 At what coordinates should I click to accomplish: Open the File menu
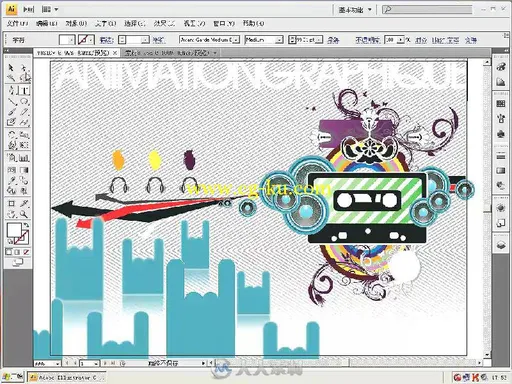(17, 24)
